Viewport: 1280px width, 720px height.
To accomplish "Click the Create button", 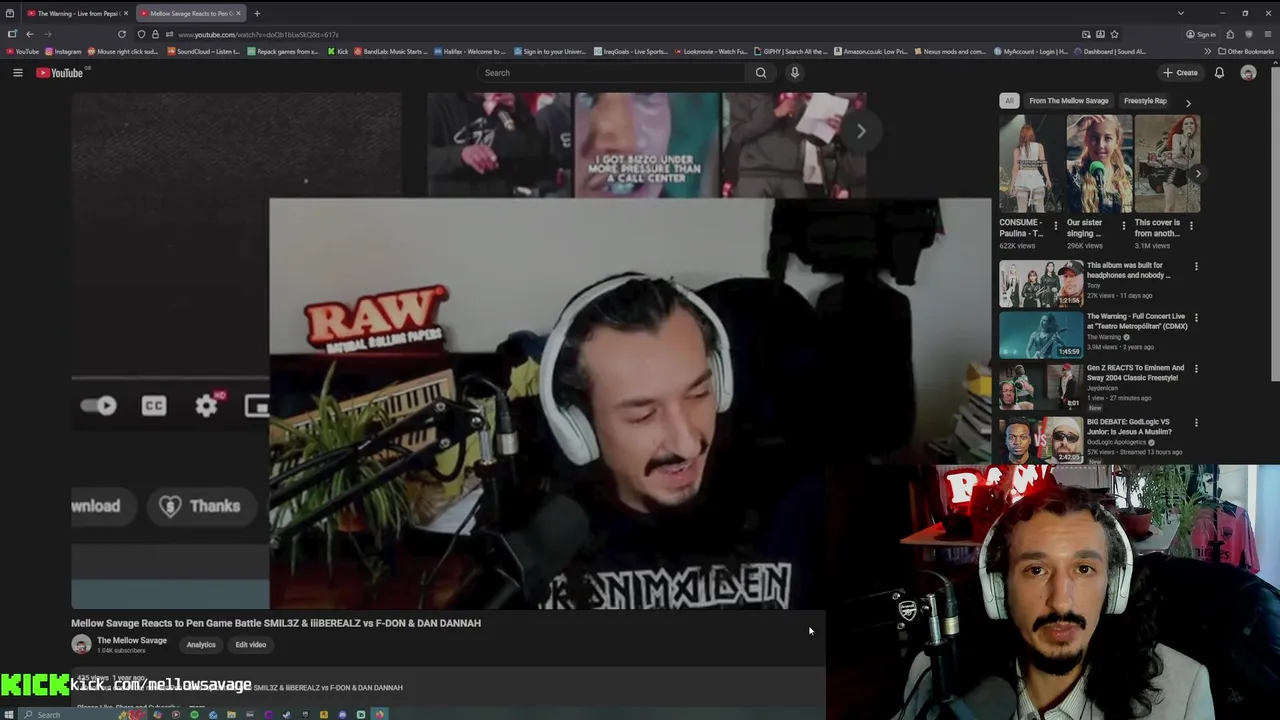I will point(1180,73).
